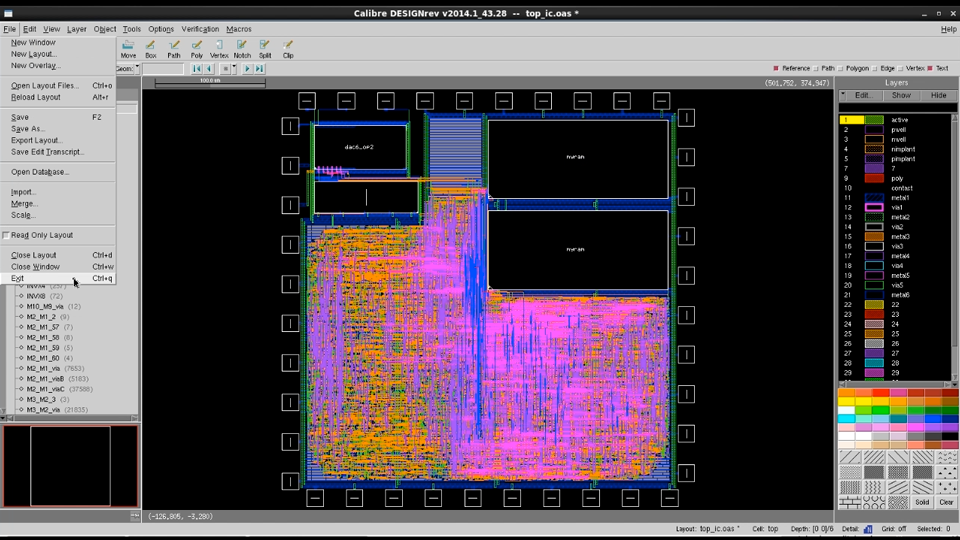Expand the M2_M1_viaC cell node
Image resolution: width=960 pixels, height=540 pixels.
click(21, 389)
